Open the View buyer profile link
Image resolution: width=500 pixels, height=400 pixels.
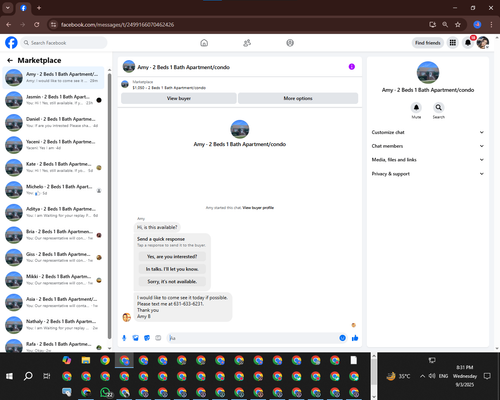(258, 208)
